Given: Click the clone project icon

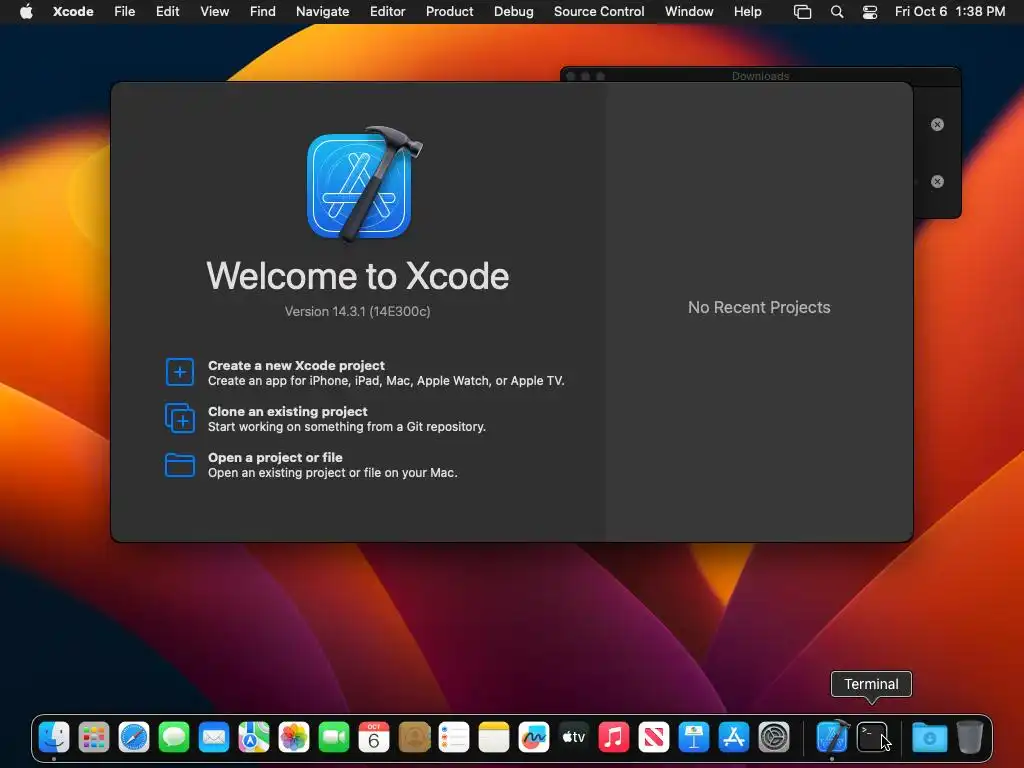Looking at the screenshot, I should coord(180,418).
